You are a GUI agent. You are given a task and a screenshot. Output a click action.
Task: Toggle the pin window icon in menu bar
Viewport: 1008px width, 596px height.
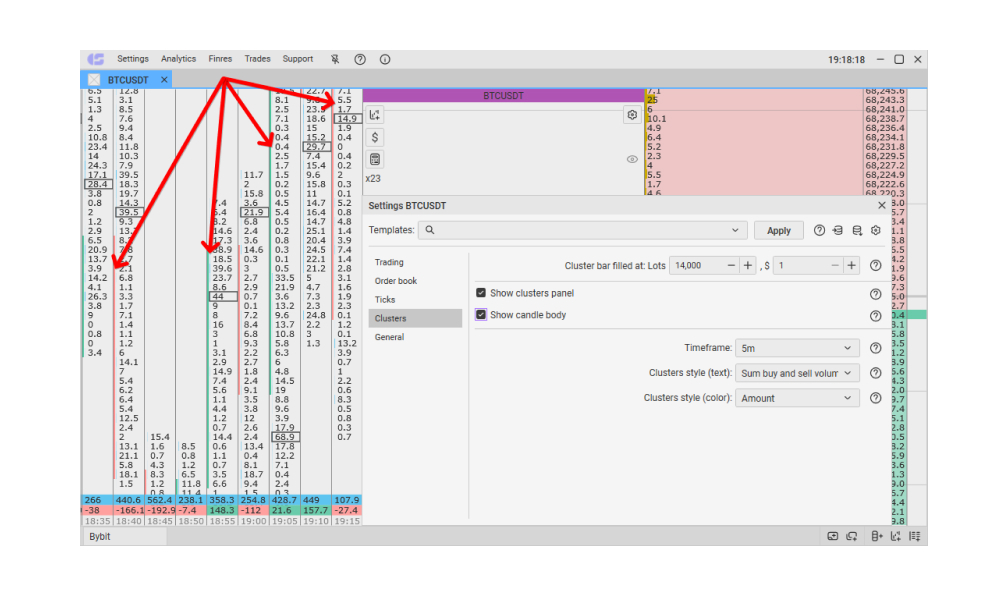click(x=335, y=59)
